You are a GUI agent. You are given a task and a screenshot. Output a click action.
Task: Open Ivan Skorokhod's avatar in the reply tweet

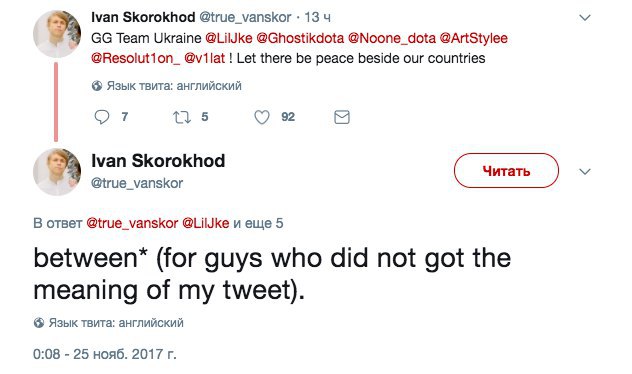click(x=56, y=172)
